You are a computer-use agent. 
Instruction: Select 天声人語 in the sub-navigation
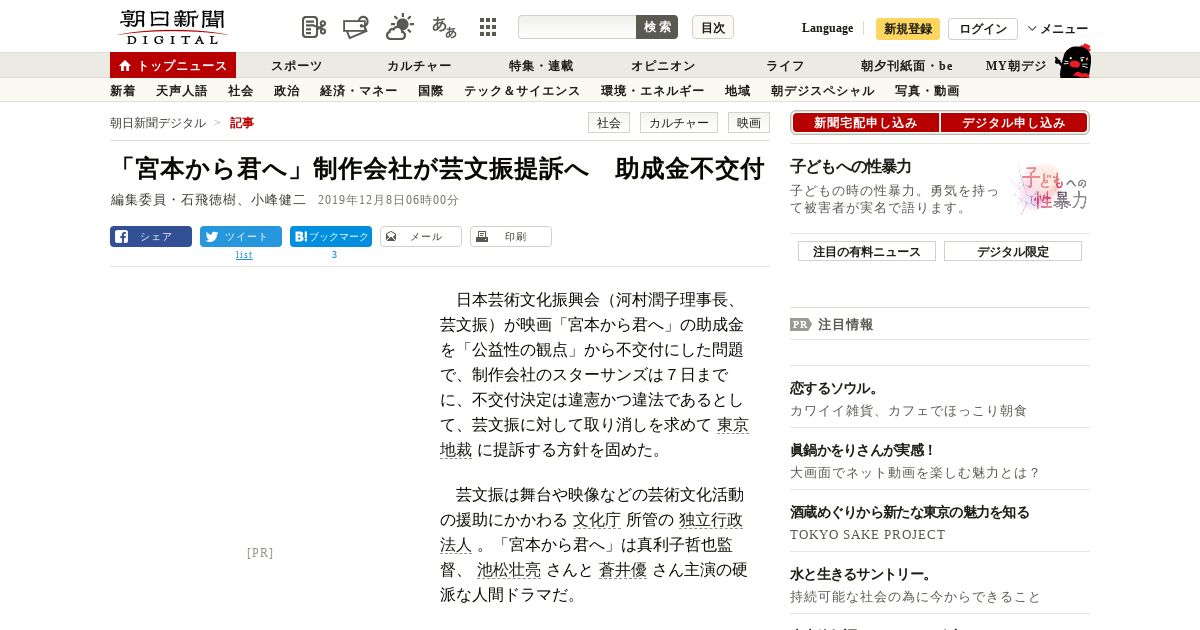tap(182, 91)
